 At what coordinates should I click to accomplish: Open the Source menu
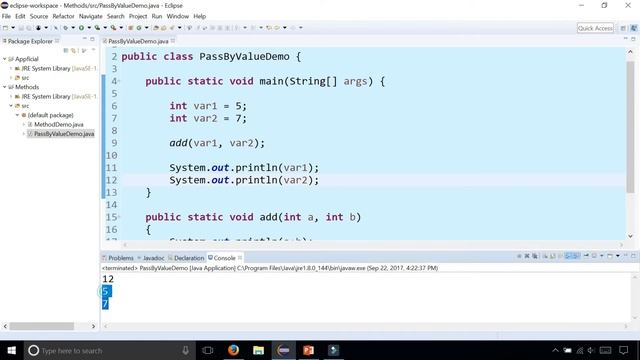point(39,16)
